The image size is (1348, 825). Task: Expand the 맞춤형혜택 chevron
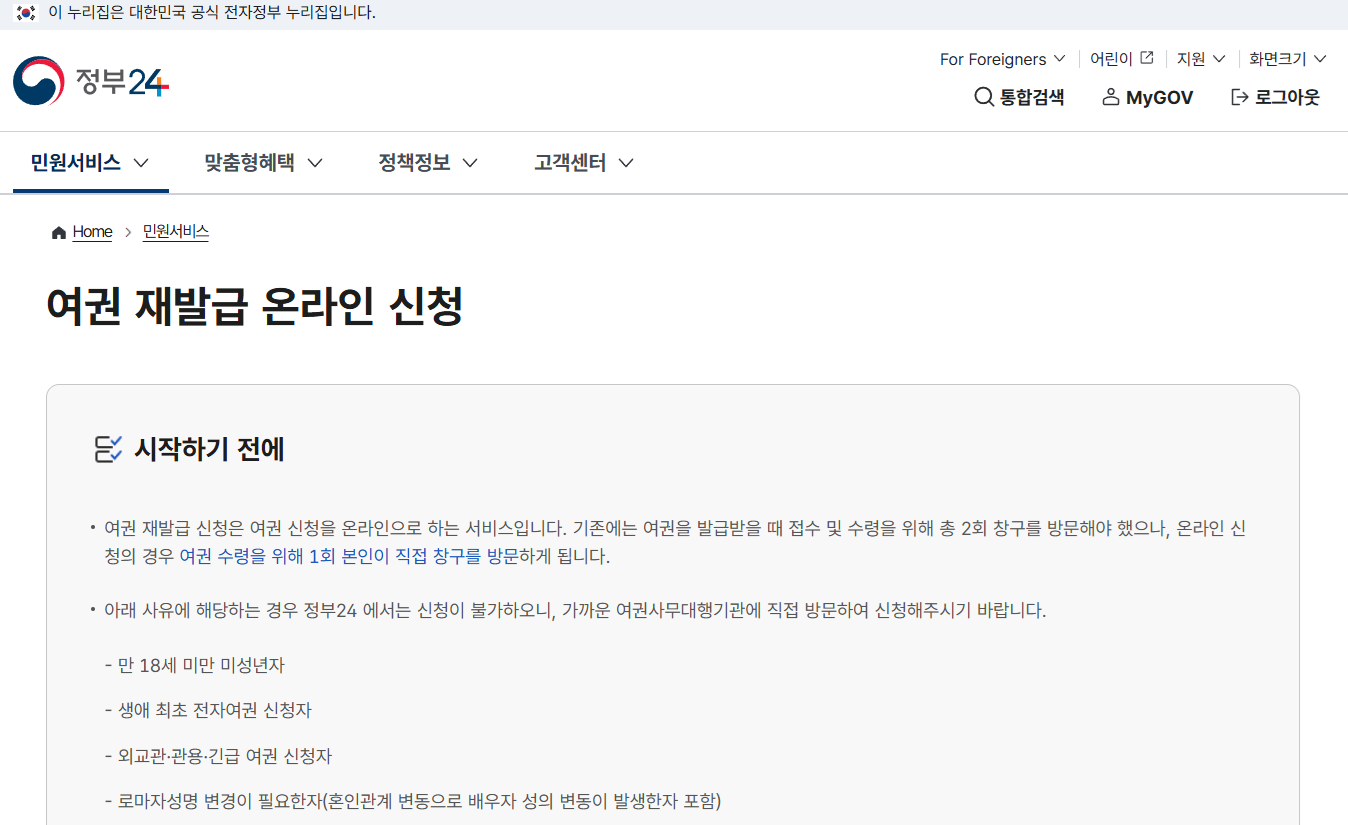tap(317, 162)
